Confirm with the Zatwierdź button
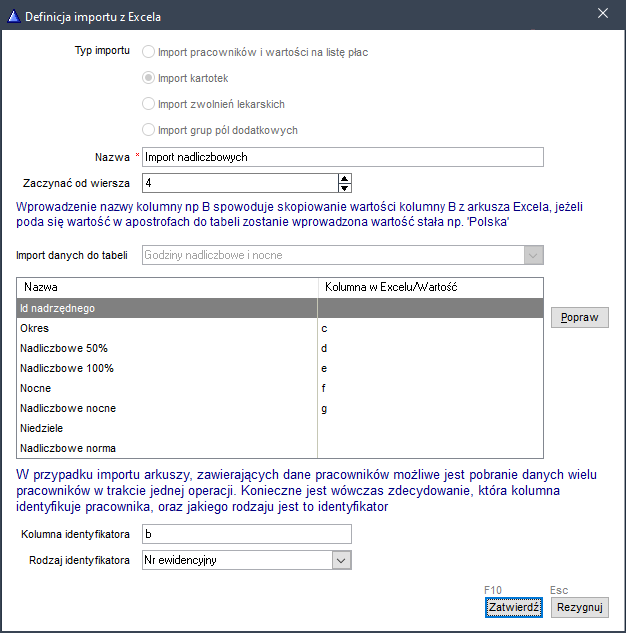Image resolution: width=626 pixels, height=633 pixels. (513, 607)
